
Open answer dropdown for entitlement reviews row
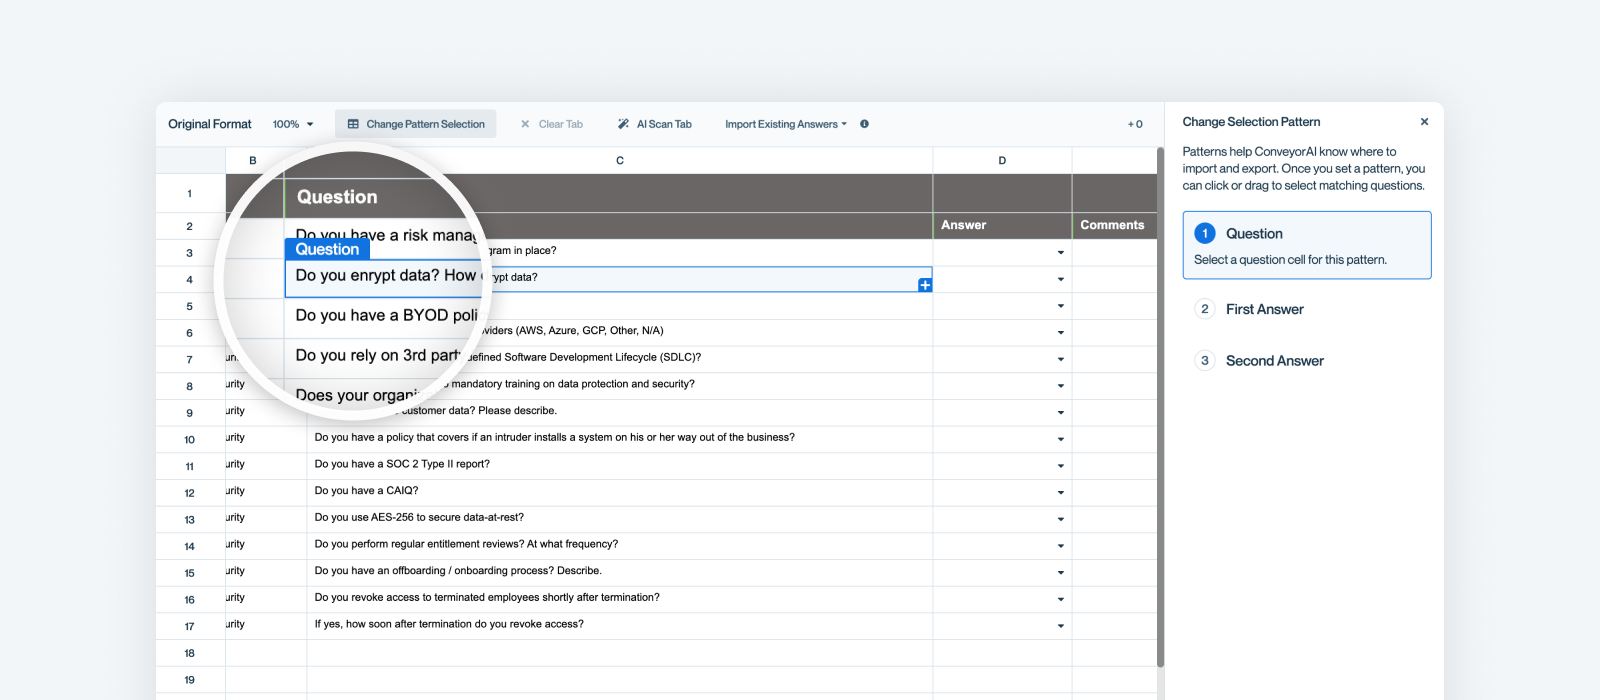1061,546
